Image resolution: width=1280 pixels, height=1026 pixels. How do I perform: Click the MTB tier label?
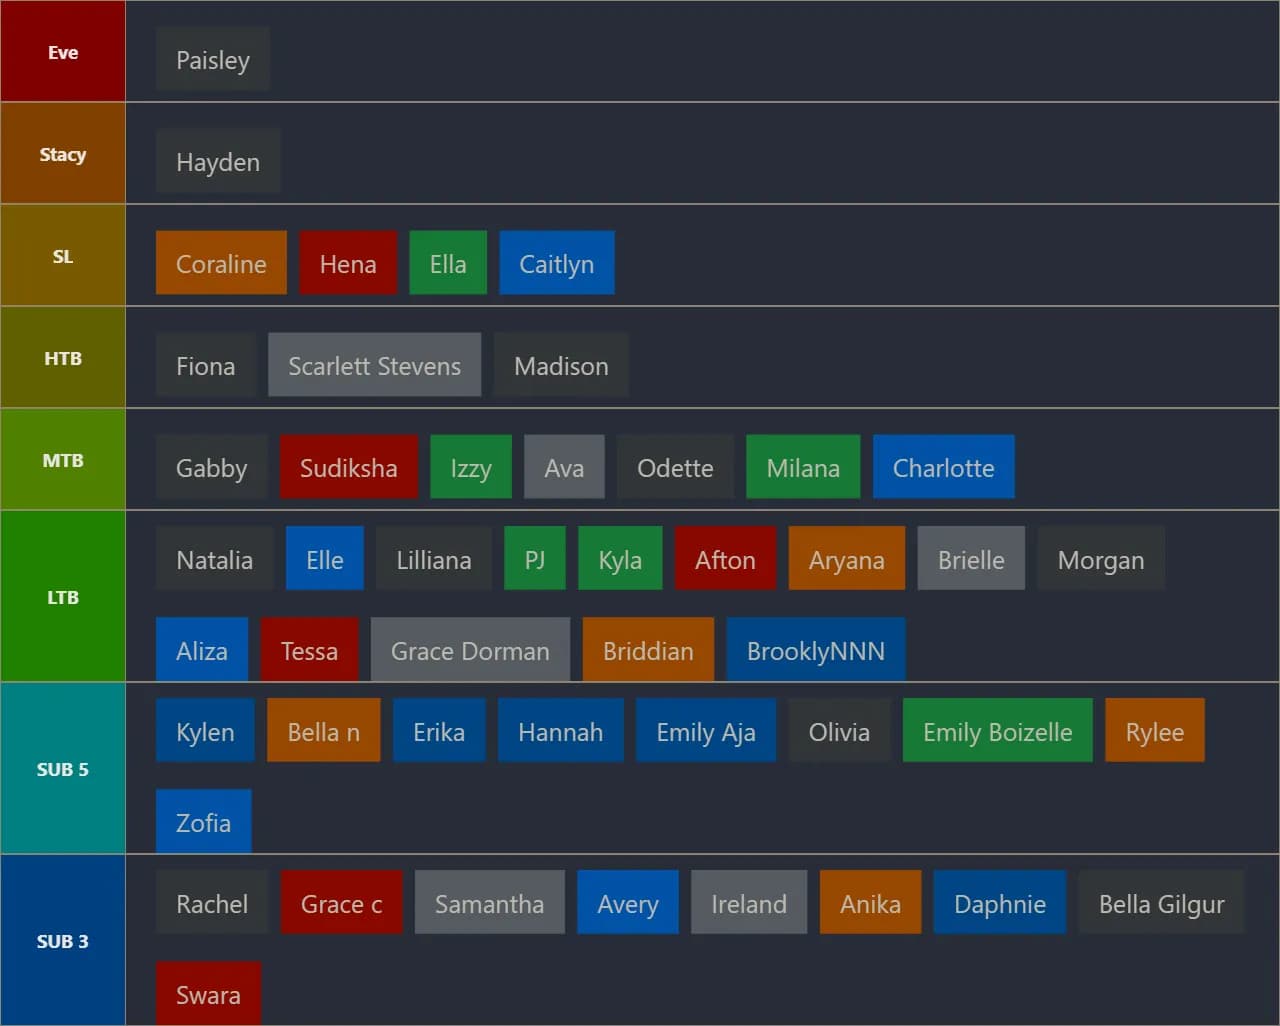click(x=63, y=460)
